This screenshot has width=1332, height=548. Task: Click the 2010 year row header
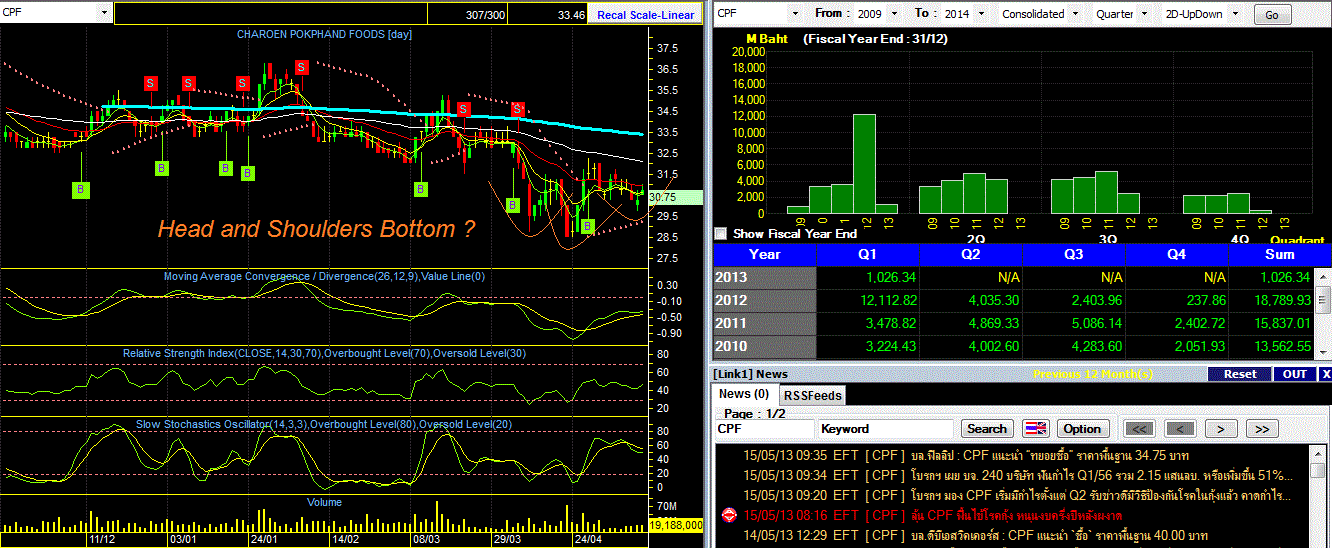(x=765, y=346)
